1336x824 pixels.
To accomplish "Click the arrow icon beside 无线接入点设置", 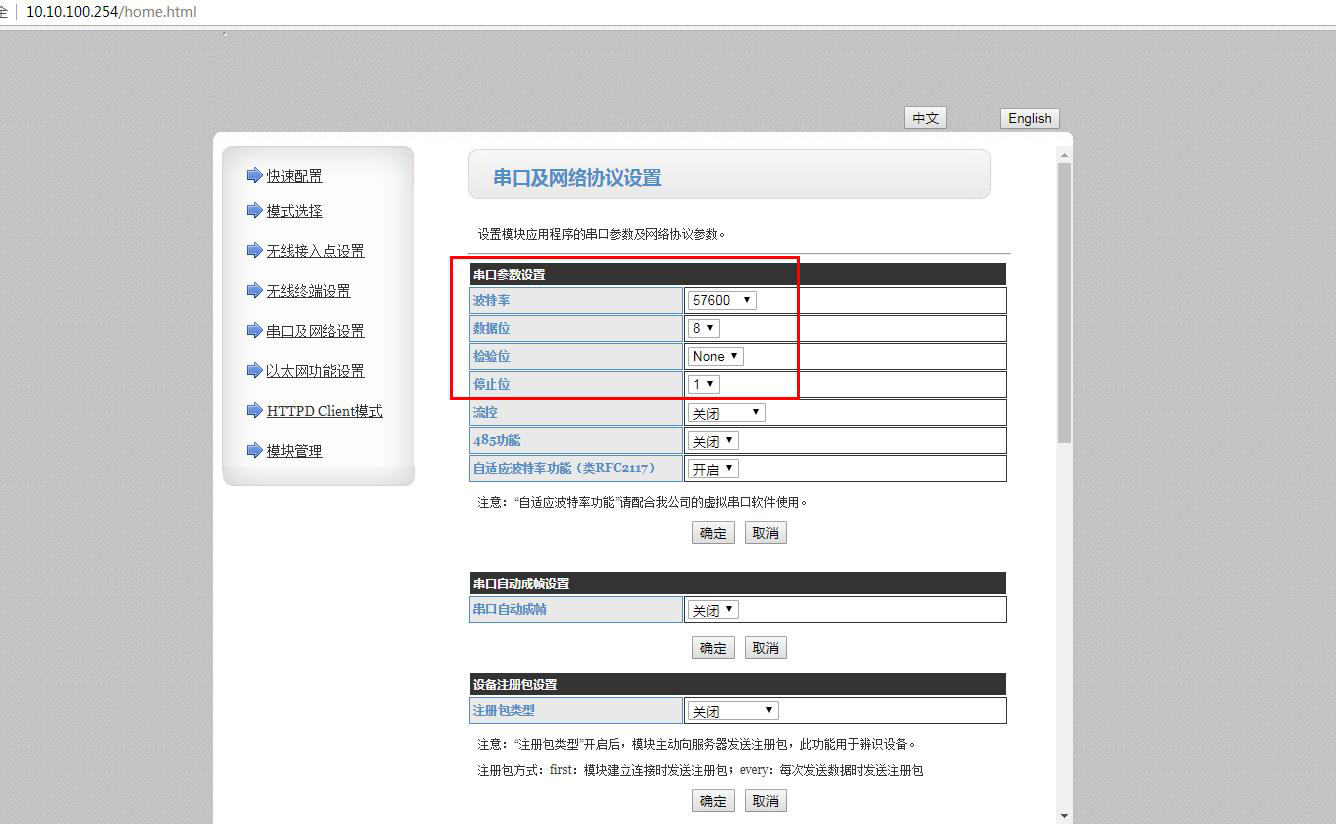I will pyautogui.click(x=254, y=251).
